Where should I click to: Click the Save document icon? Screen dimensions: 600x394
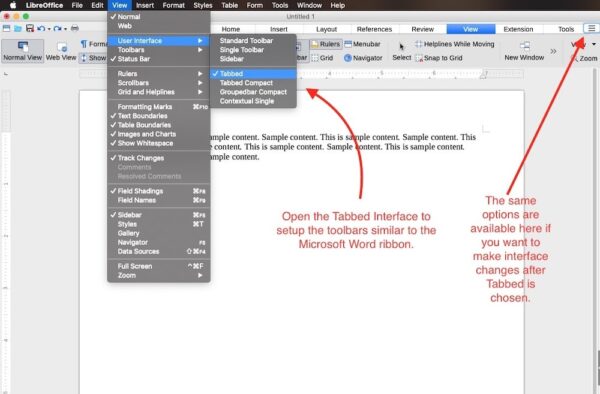click(x=29, y=28)
